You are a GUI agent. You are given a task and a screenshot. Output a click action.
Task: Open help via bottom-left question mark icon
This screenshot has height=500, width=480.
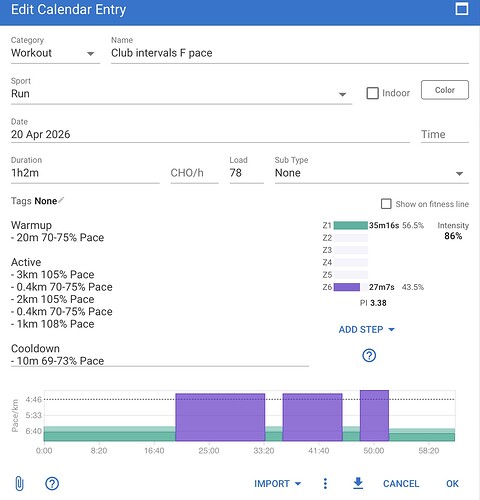(x=52, y=483)
